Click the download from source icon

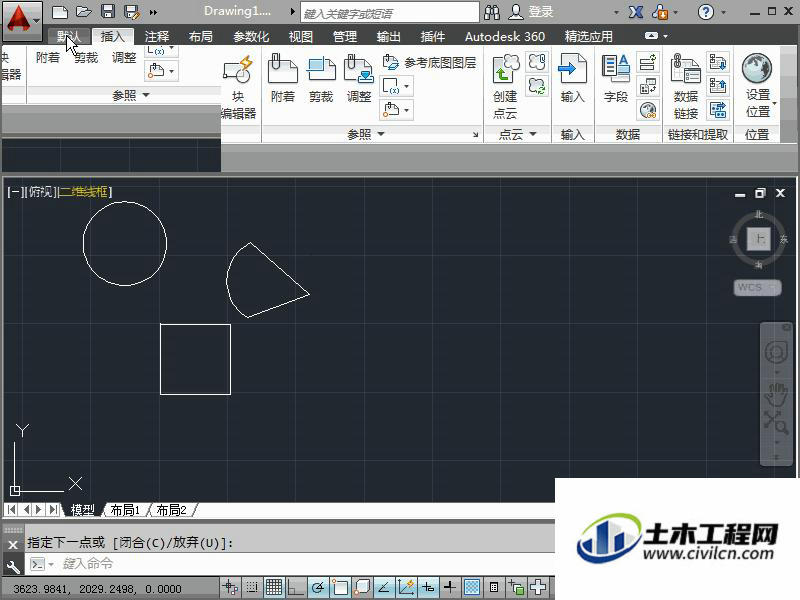[x=718, y=62]
